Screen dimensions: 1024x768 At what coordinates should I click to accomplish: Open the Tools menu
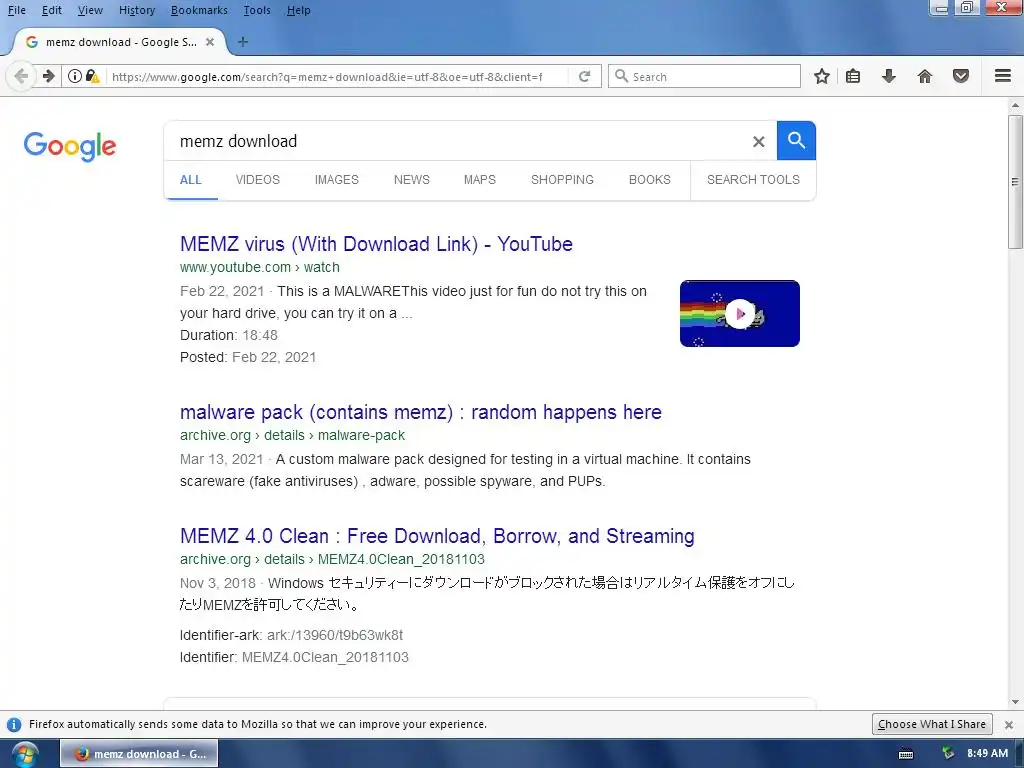[257, 10]
